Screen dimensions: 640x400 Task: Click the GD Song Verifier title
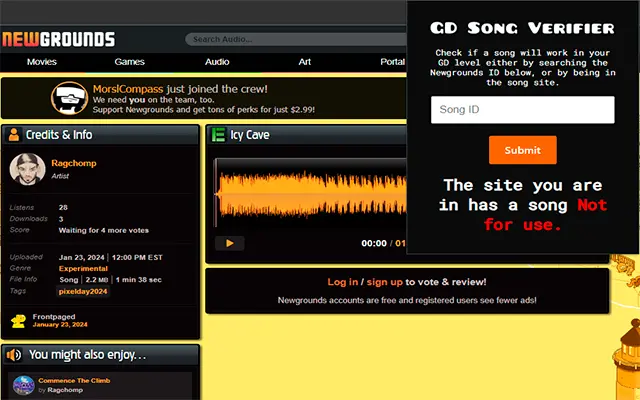[x=522, y=28]
